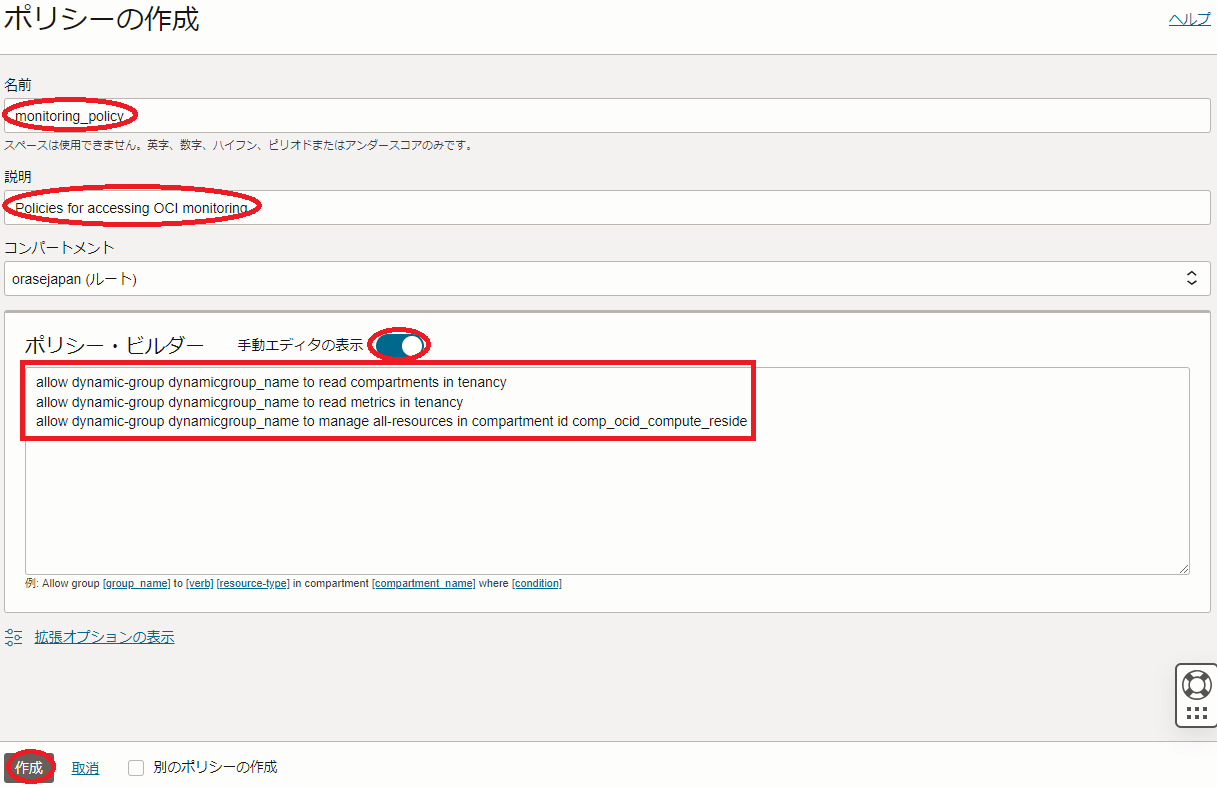Expand 拡張オプションの表示 advanced options
This screenshot has width=1217, height=788.
pyautogui.click(x=104, y=637)
